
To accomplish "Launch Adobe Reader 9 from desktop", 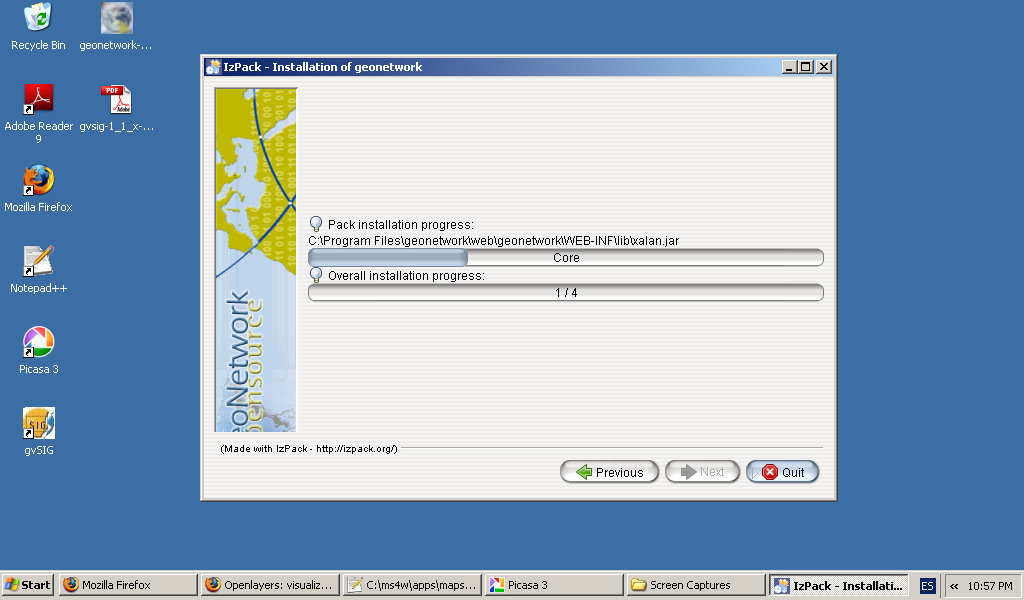I will pyautogui.click(x=38, y=99).
